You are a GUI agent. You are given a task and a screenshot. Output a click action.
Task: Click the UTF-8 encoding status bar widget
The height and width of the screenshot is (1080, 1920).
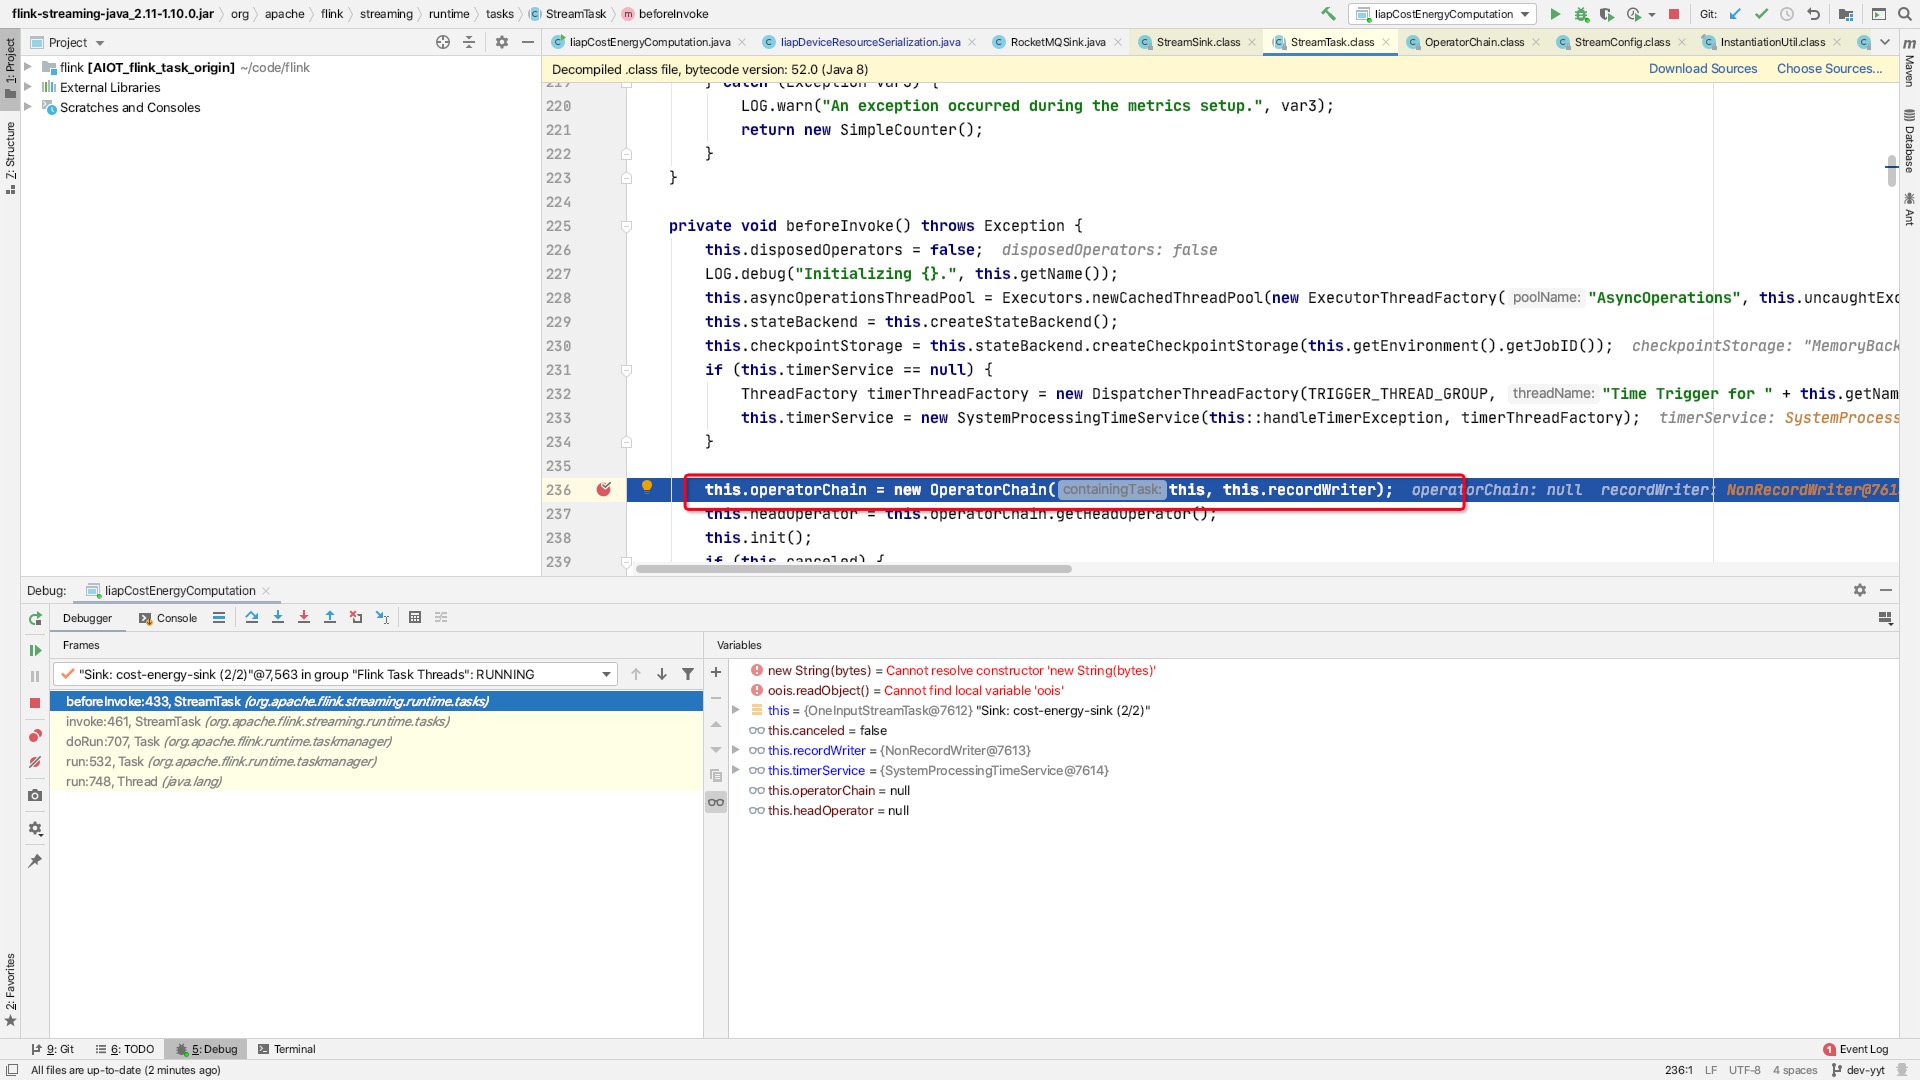click(x=1744, y=1071)
